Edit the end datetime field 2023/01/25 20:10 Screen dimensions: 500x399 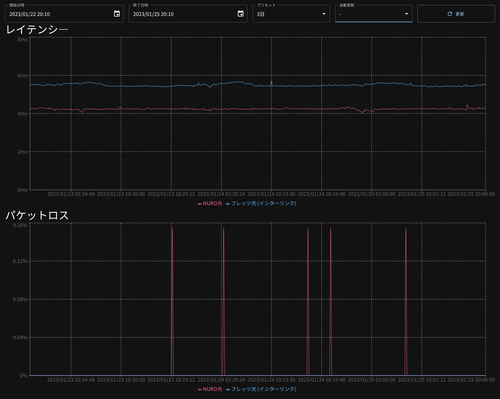point(188,14)
